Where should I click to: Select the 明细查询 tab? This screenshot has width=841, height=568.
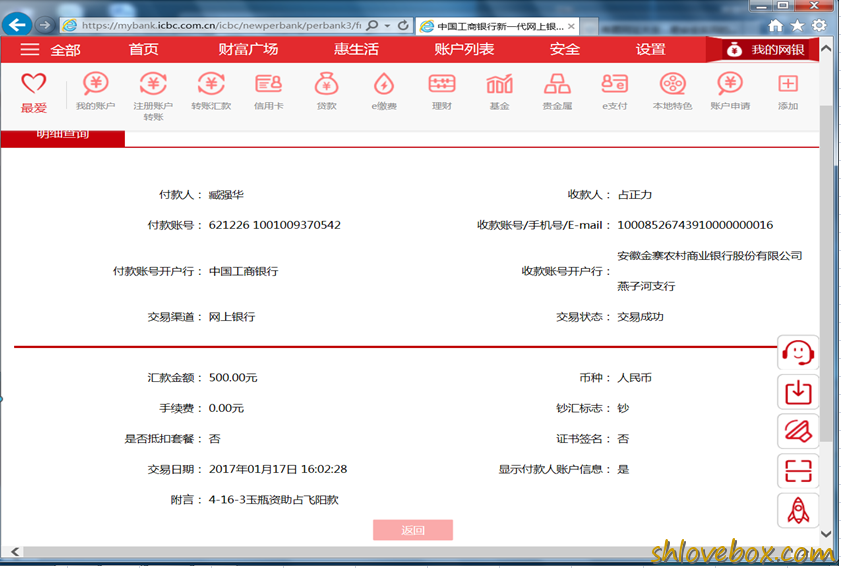tap(63, 137)
